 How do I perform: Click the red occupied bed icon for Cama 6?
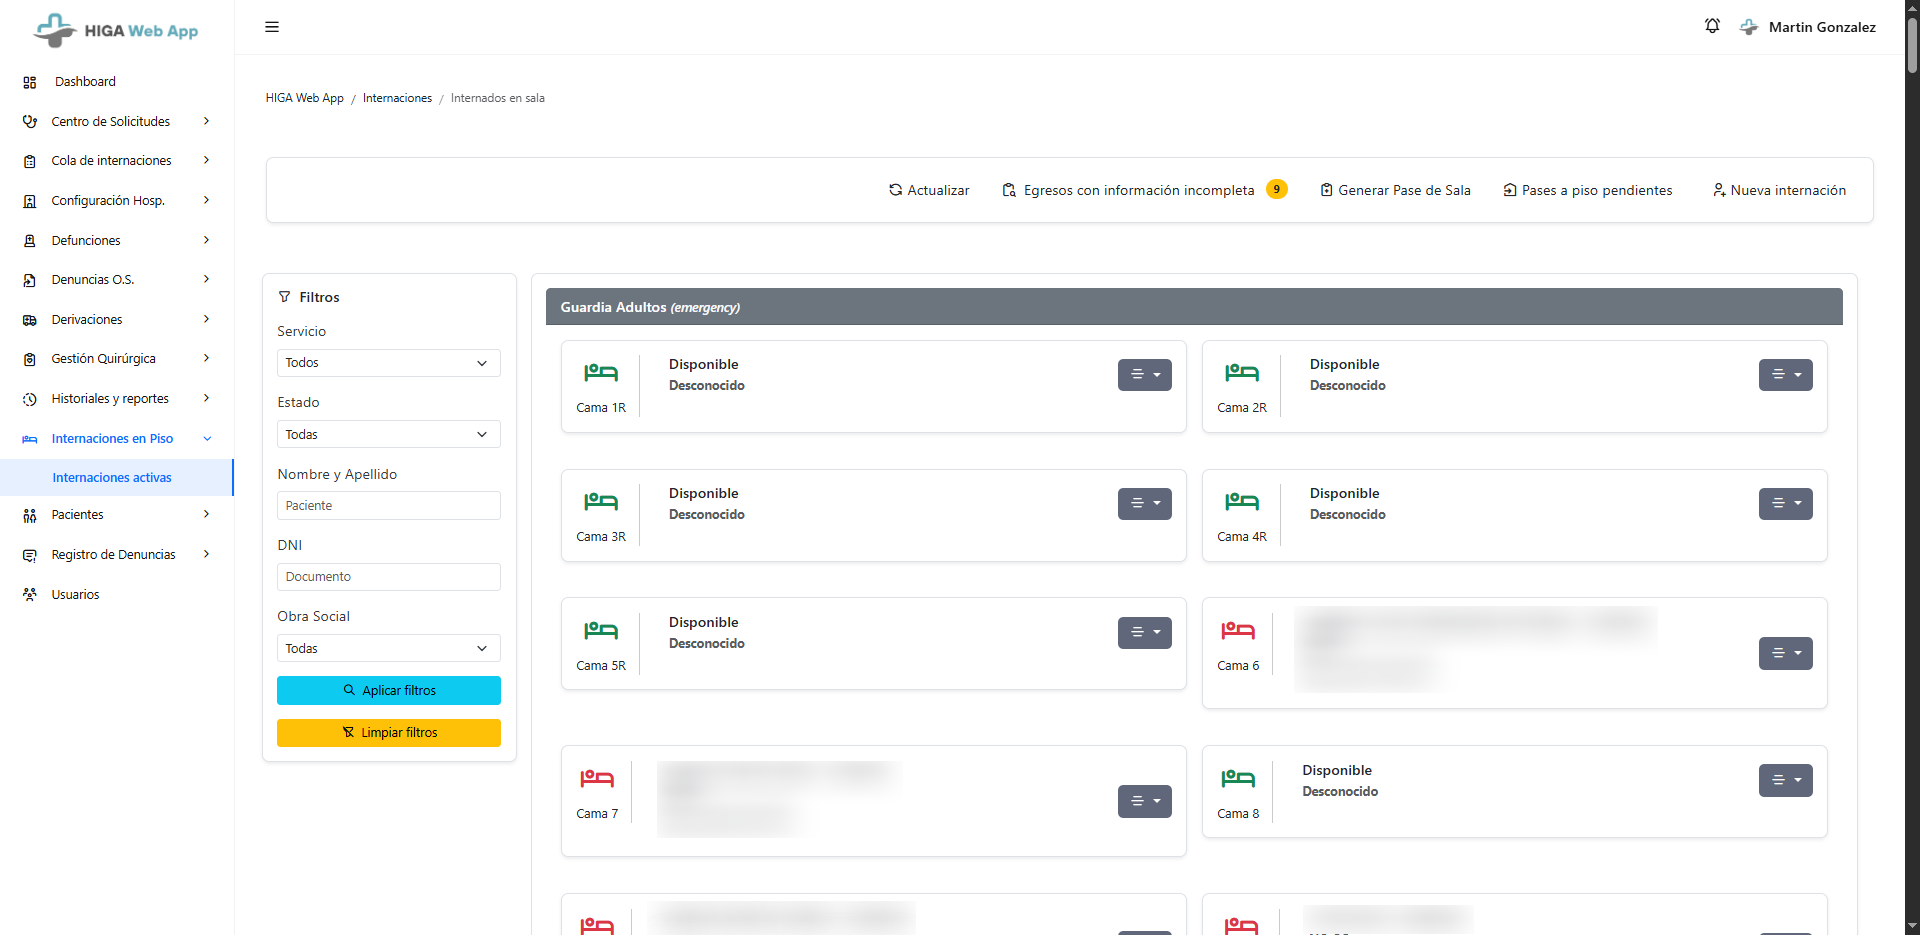[x=1238, y=631]
